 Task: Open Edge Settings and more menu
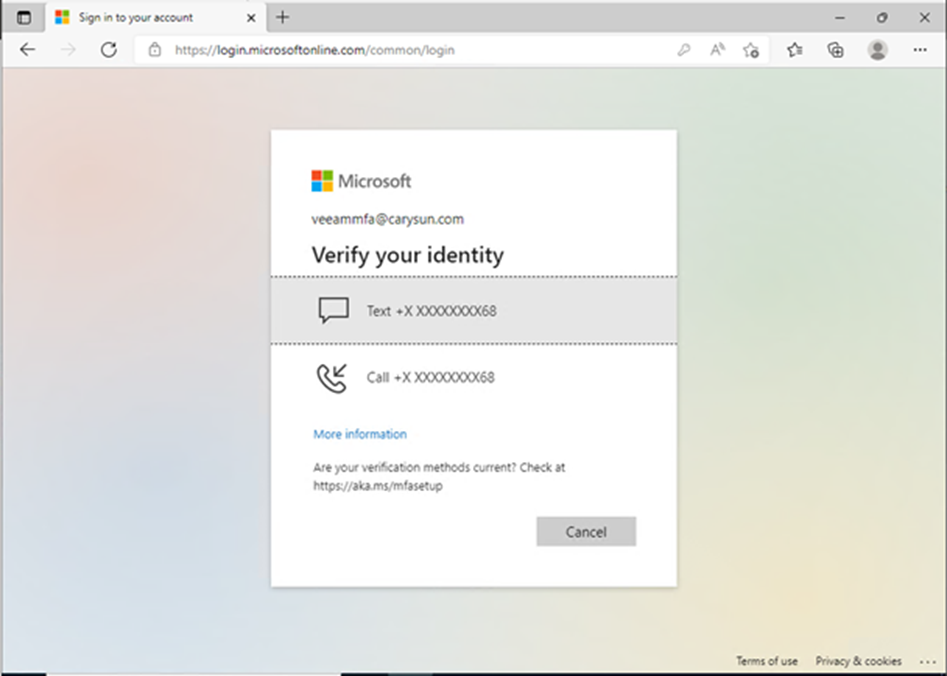pos(920,50)
